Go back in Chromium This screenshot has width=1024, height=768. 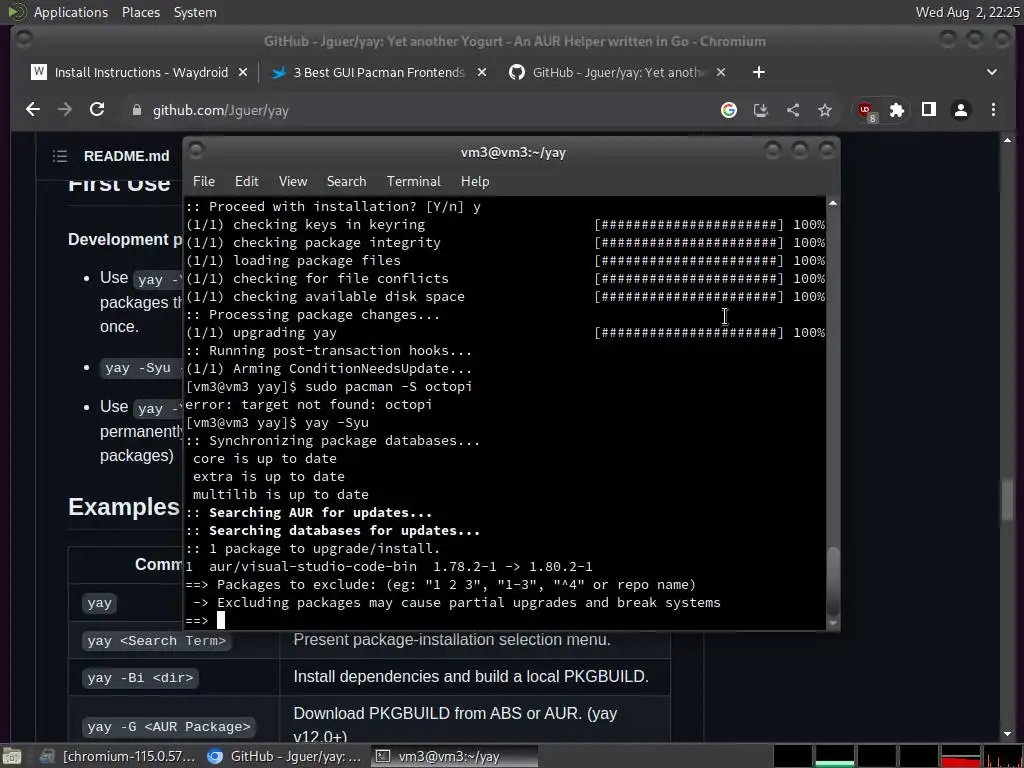(33, 110)
